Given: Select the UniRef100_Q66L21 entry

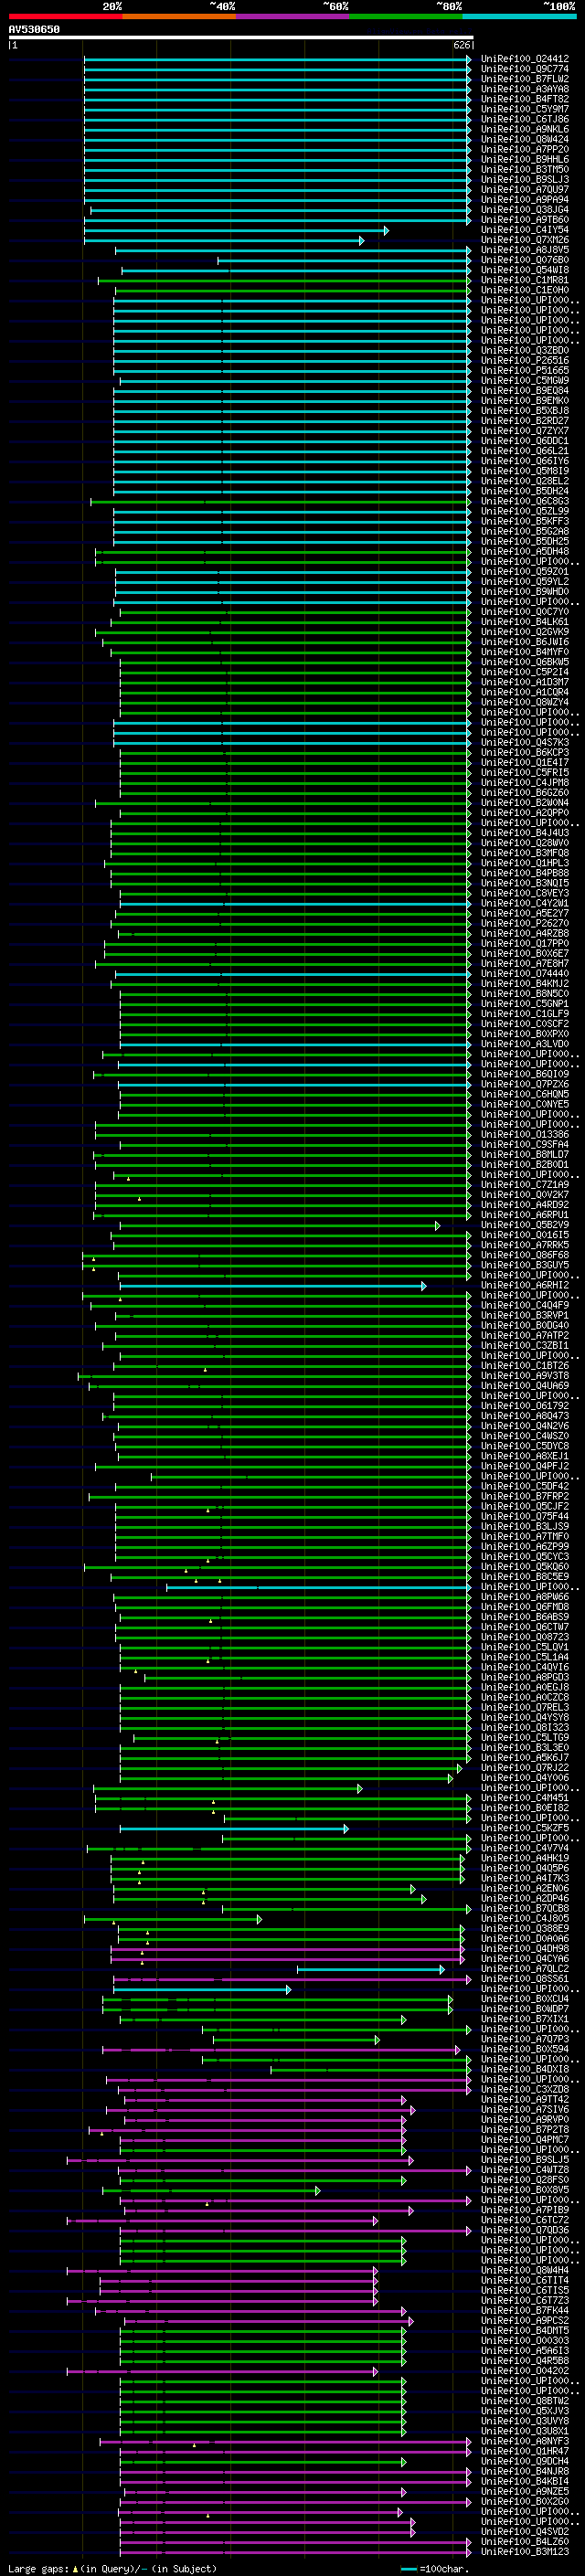Looking at the screenshot, I should pyautogui.click(x=524, y=451).
